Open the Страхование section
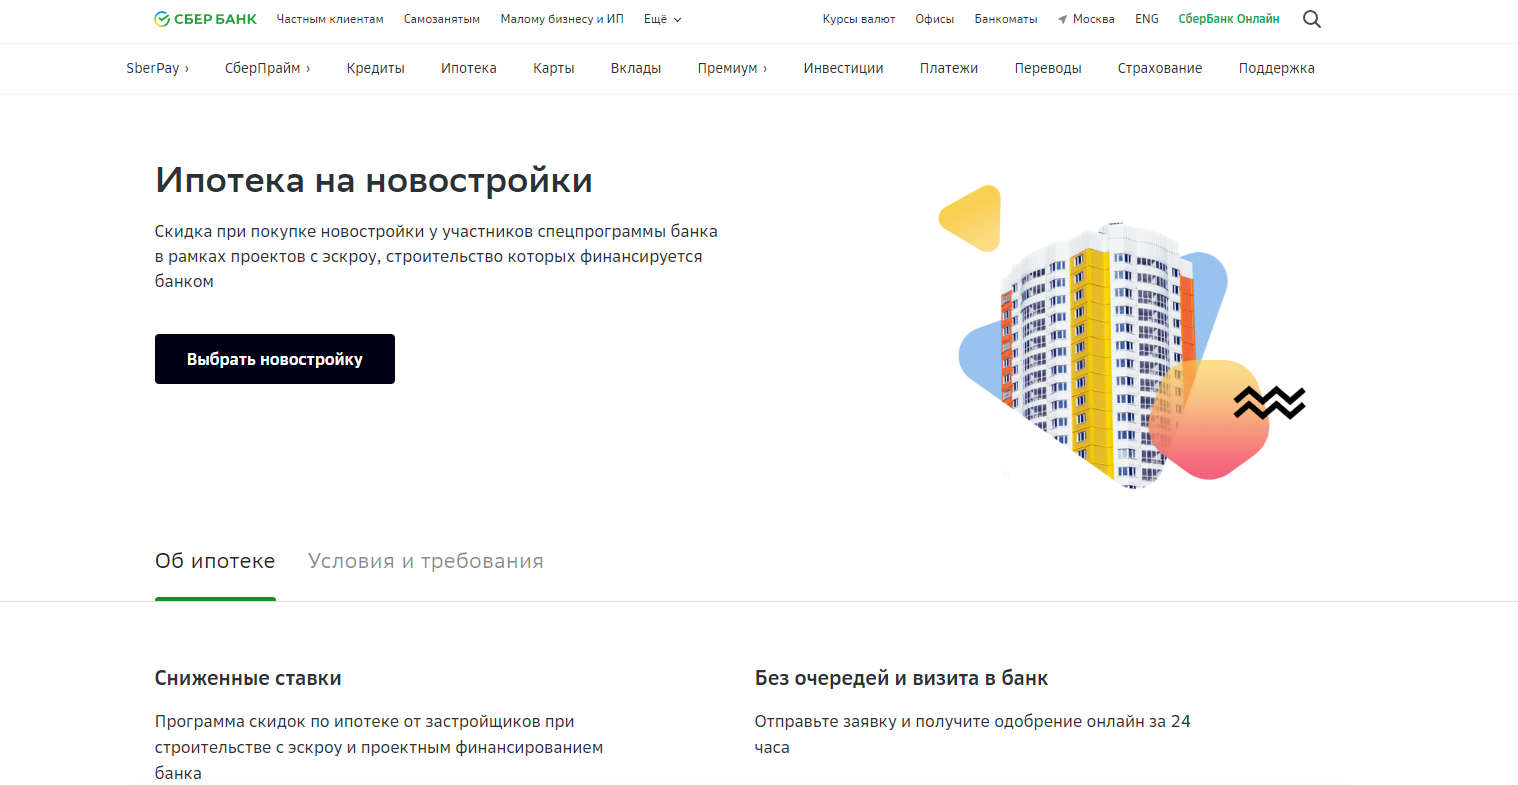Screen dimensions: 1518x785 [x=1160, y=68]
